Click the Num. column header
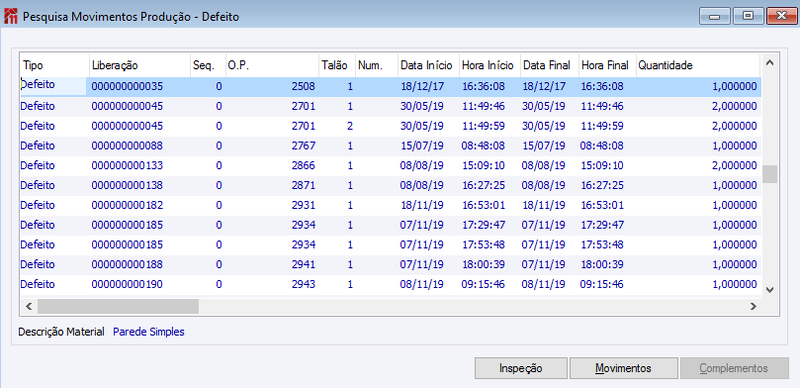Viewport: 800px width, 388px height. coord(377,65)
